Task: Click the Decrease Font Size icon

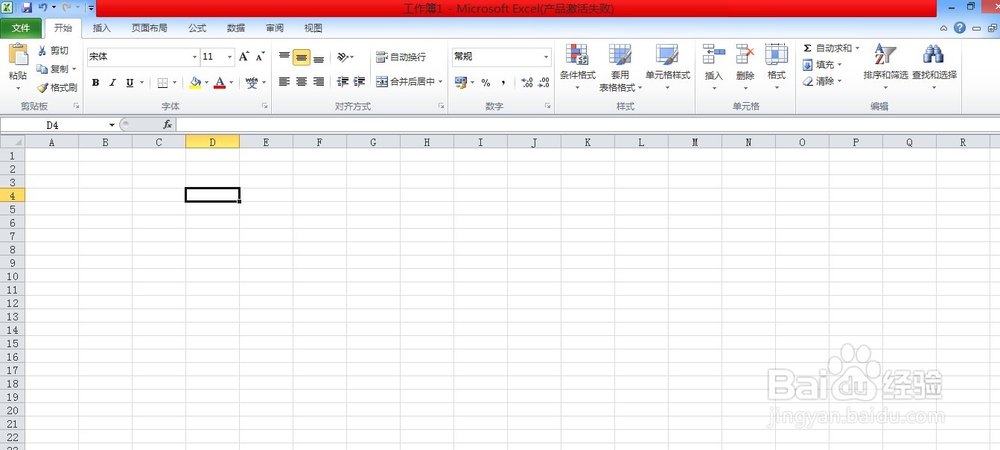Action: click(x=260, y=57)
